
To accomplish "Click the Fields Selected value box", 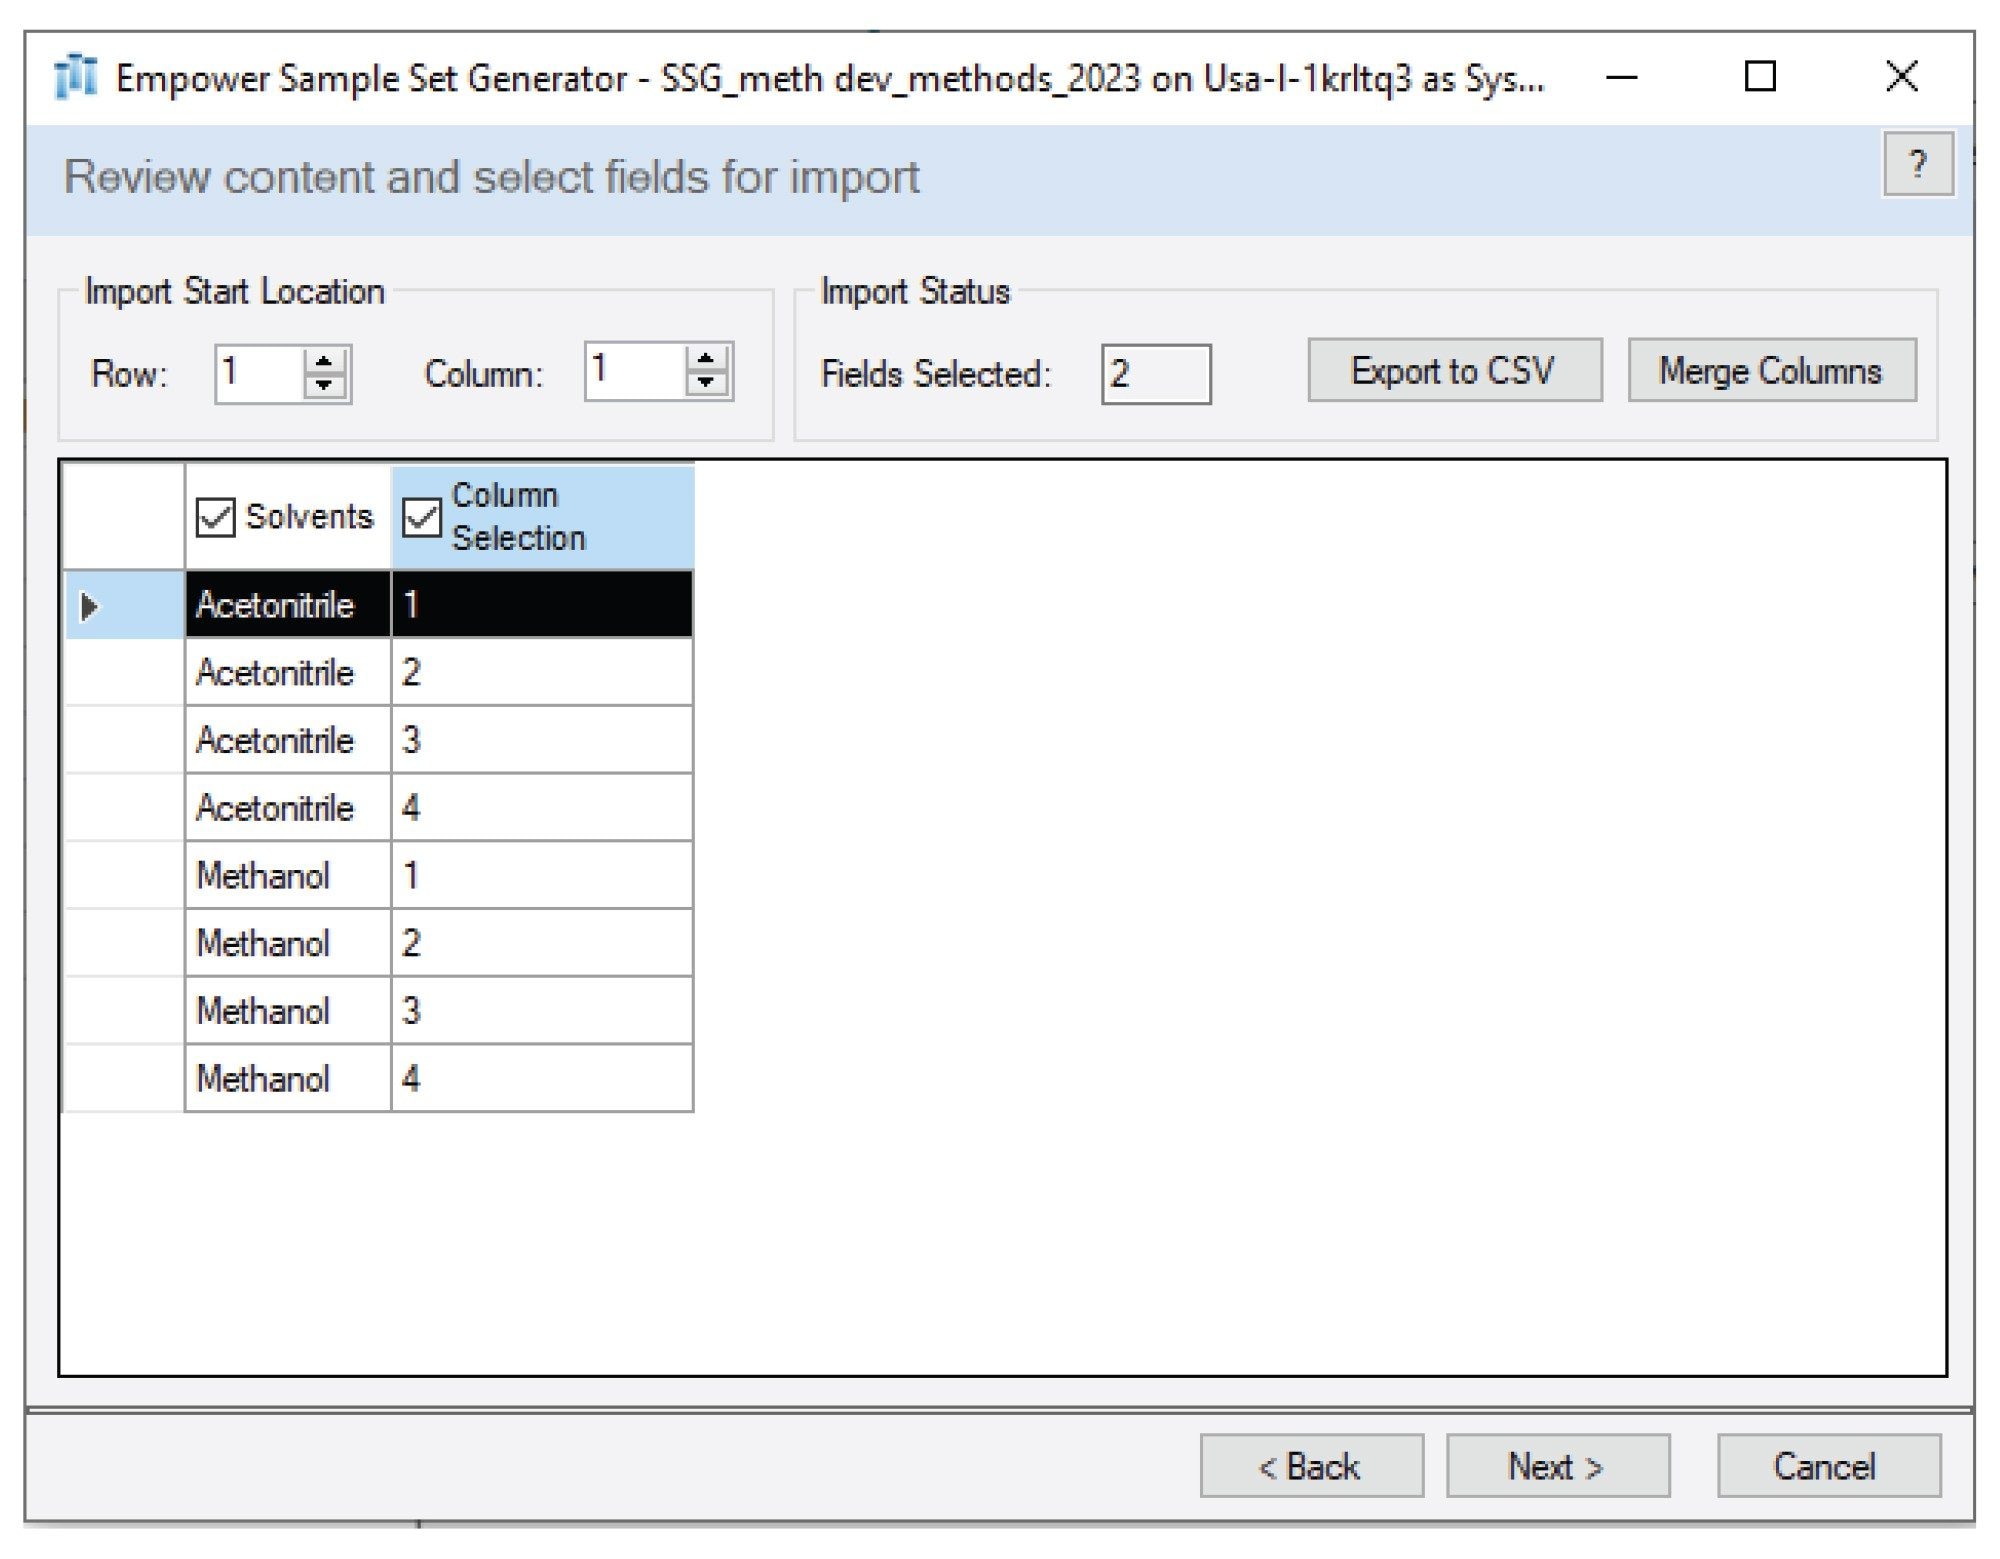I will coord(1155,374).
